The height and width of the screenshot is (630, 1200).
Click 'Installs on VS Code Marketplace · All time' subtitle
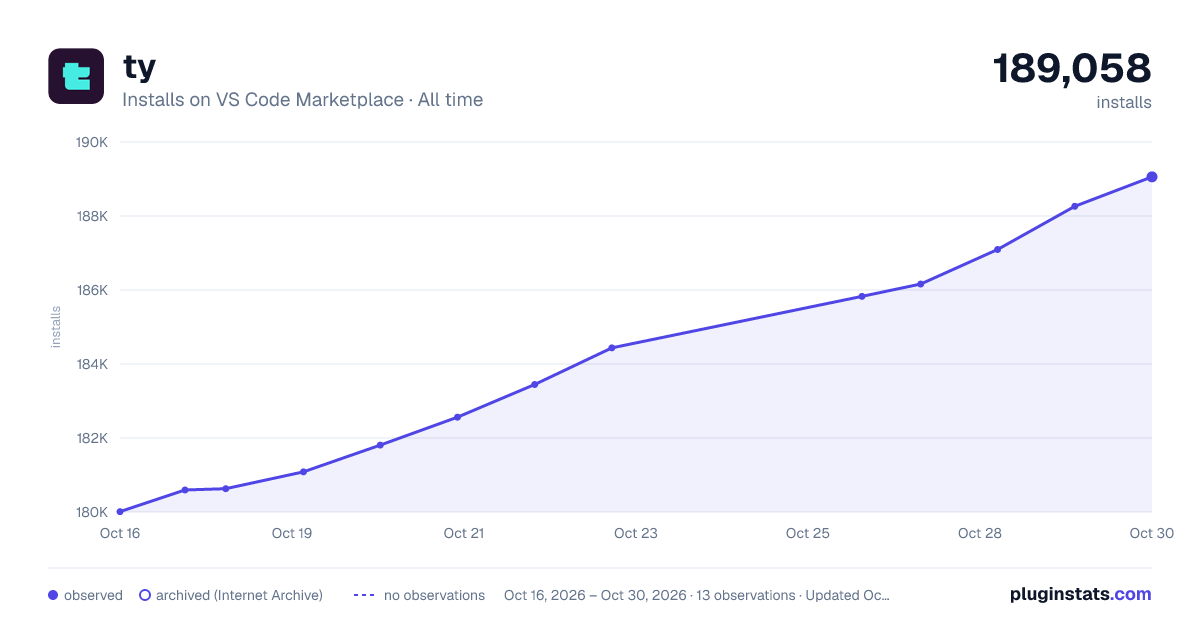(x=302, y=100)
